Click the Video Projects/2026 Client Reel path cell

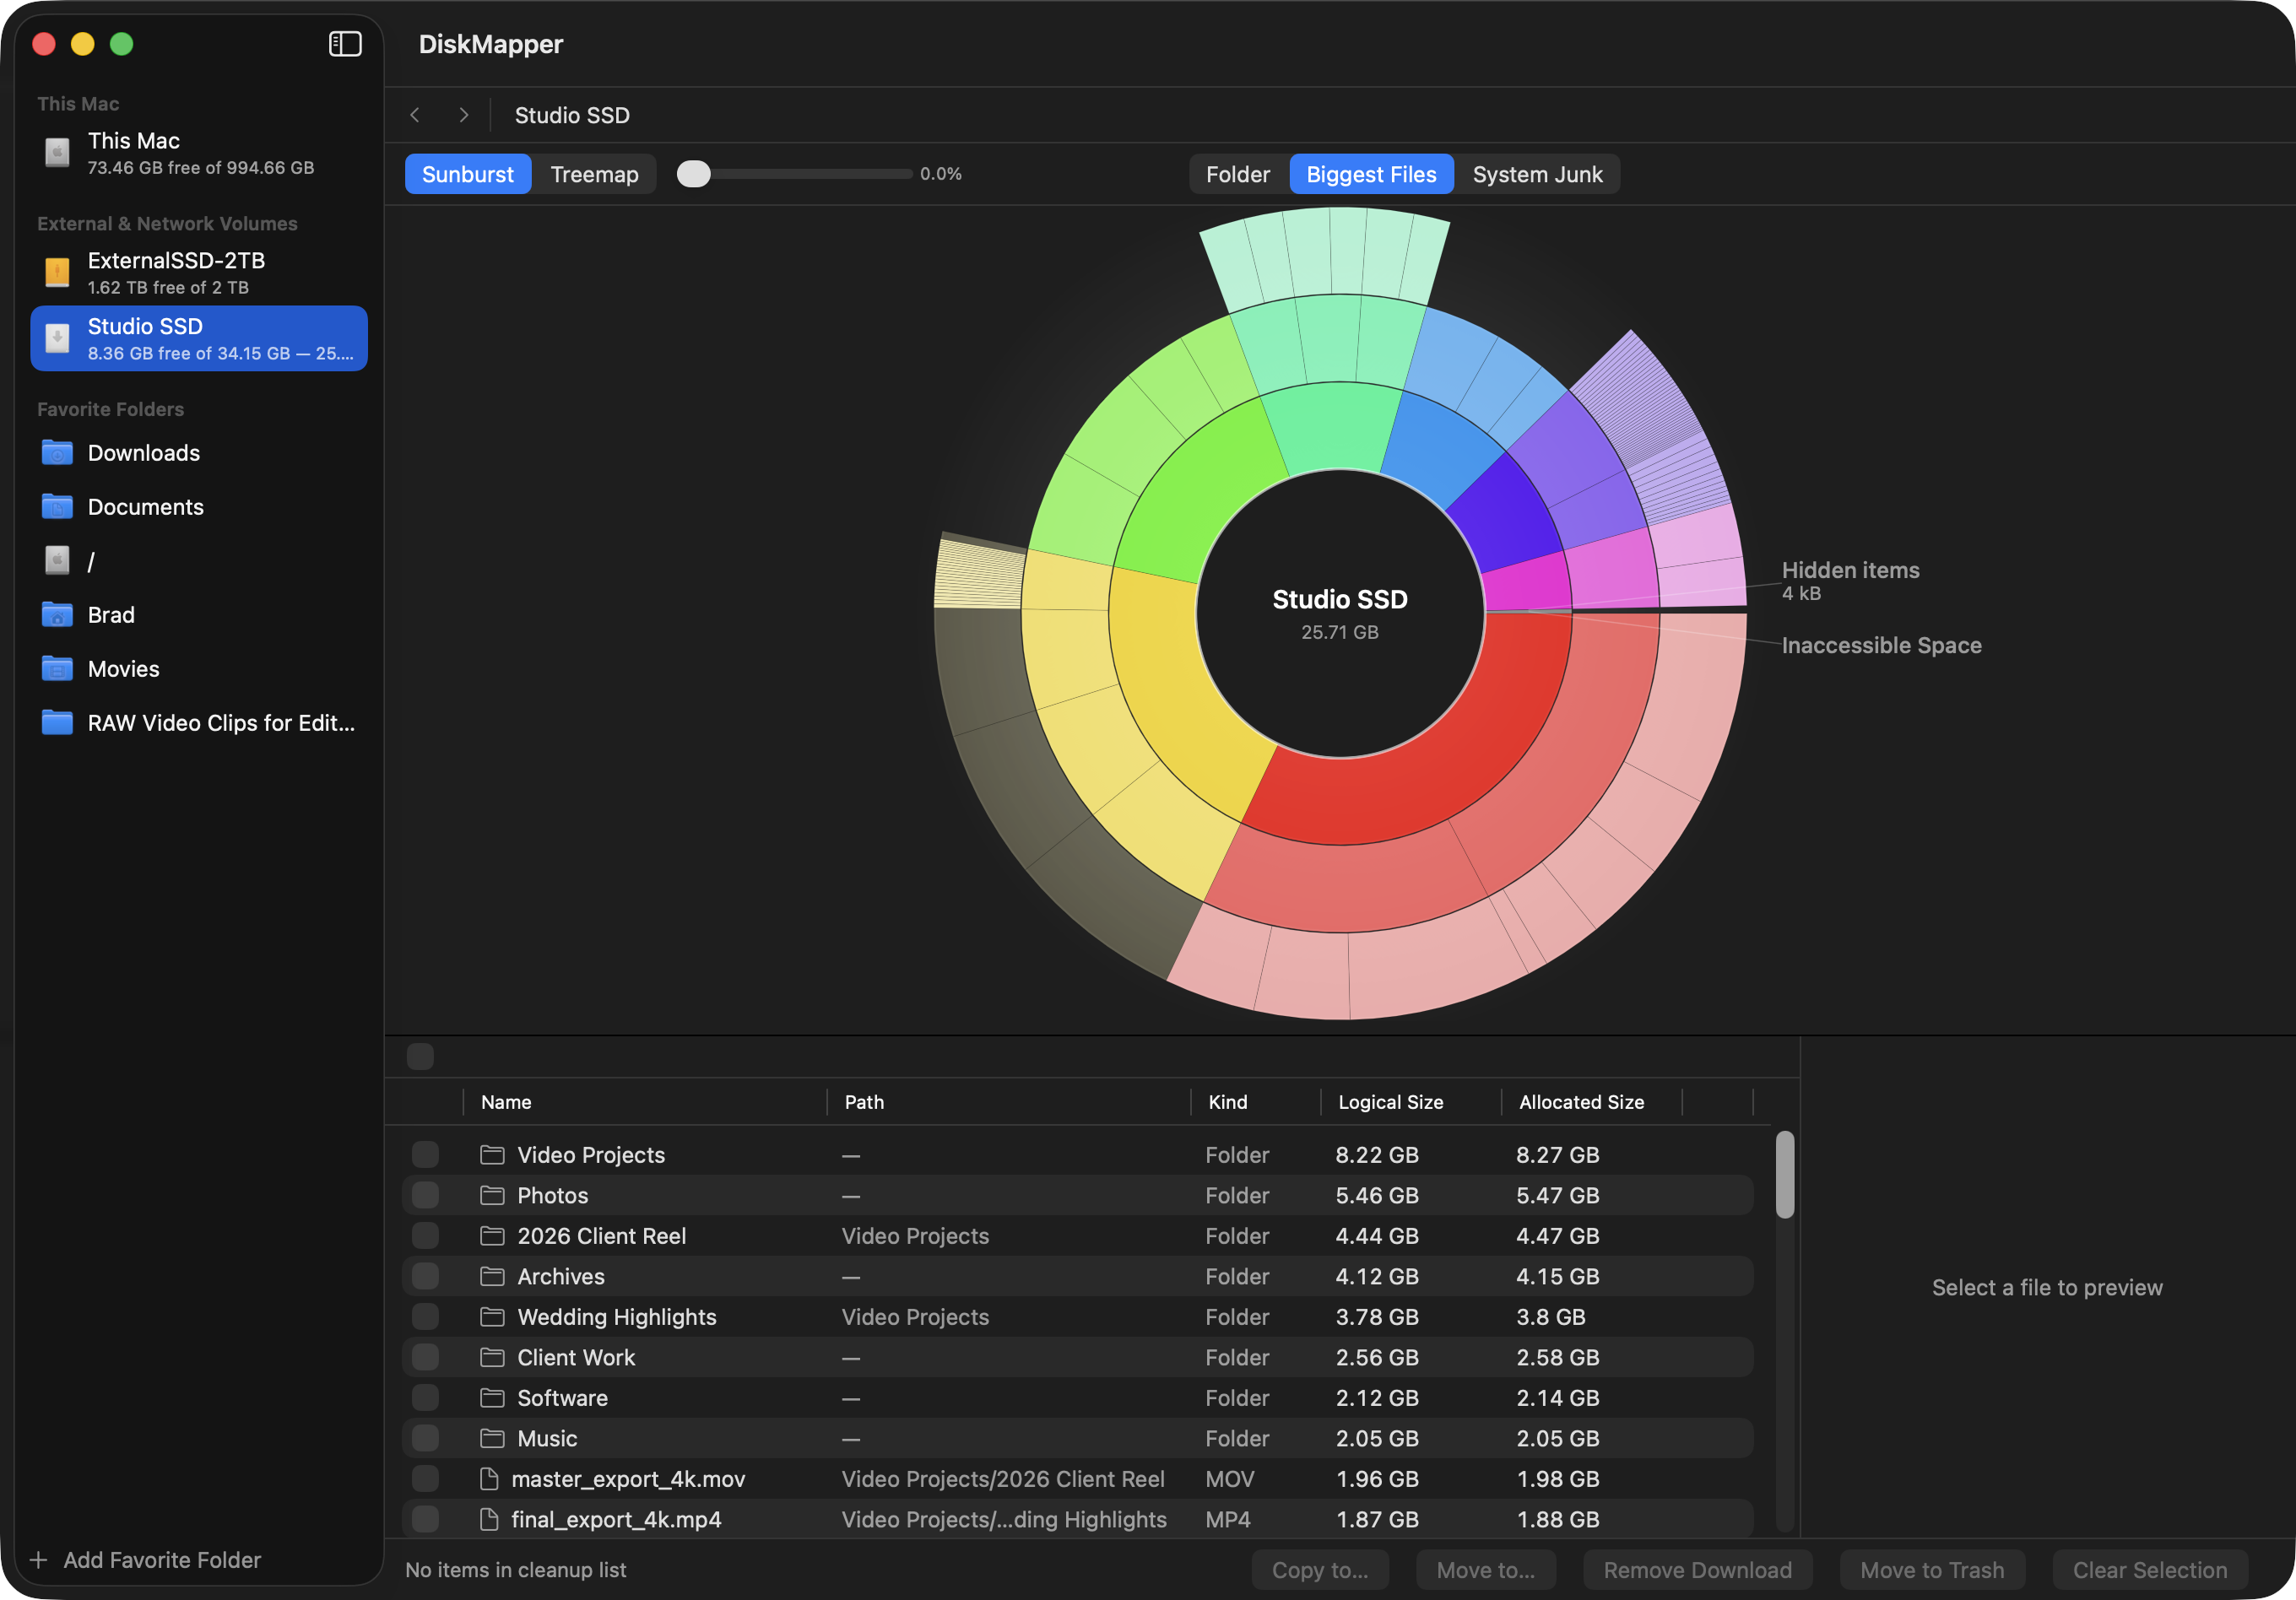pyautogui.click(x=1003, y=1479)
